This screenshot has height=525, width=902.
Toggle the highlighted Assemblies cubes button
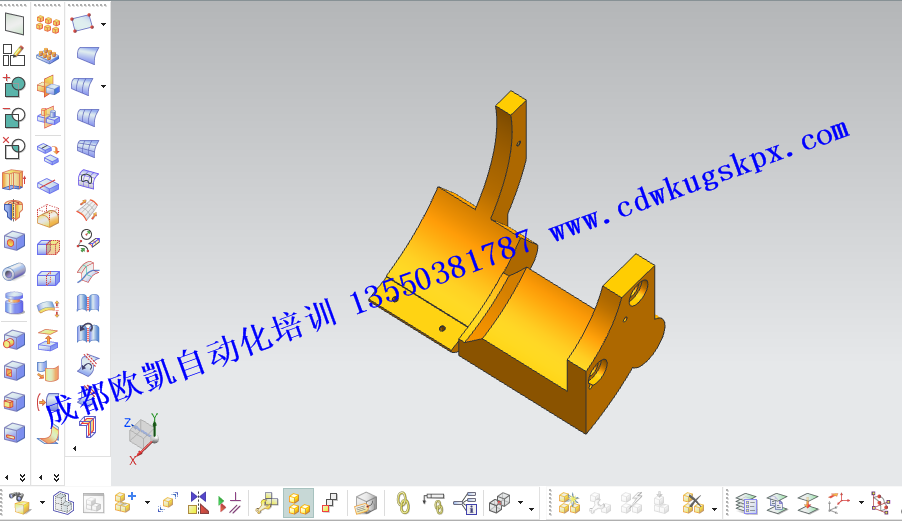point(299,503)
